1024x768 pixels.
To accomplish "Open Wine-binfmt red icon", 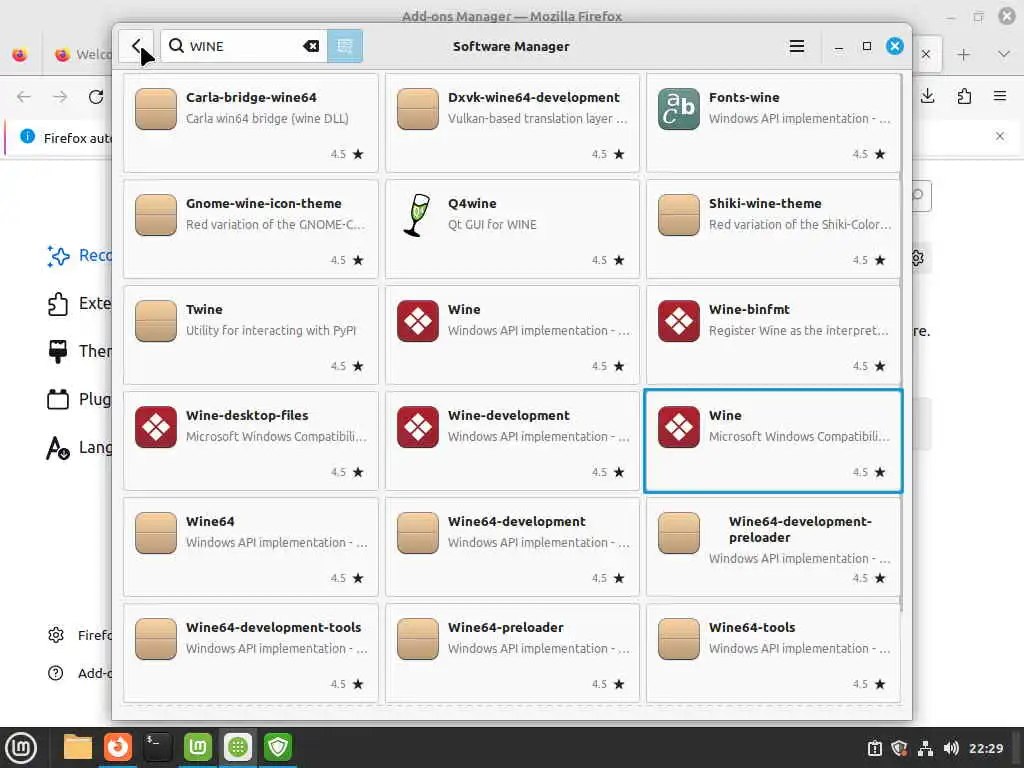I will (x=679, y=321).
